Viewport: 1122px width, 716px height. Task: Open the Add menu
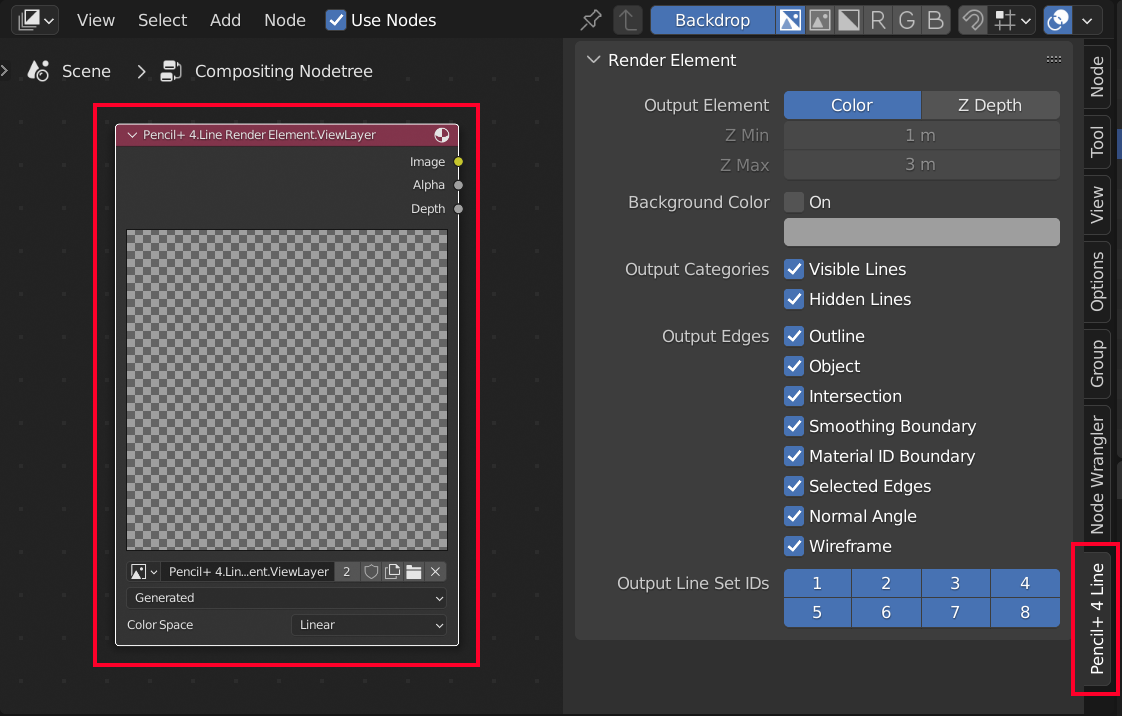[x=225, y=19]
